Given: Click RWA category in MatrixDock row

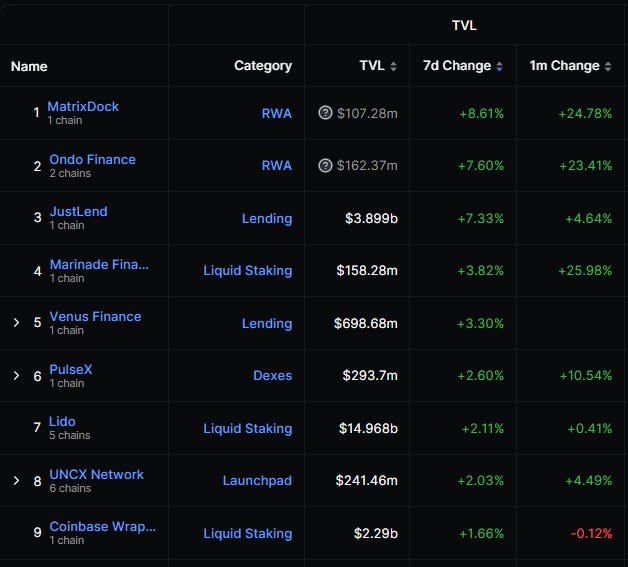Looking at the screenshot, I should coord(277,113).
